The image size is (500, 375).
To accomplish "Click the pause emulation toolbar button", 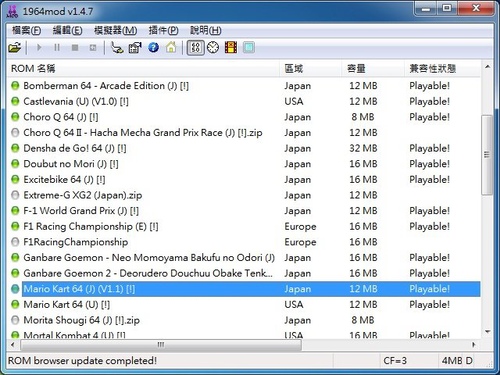I will point(57,48).
